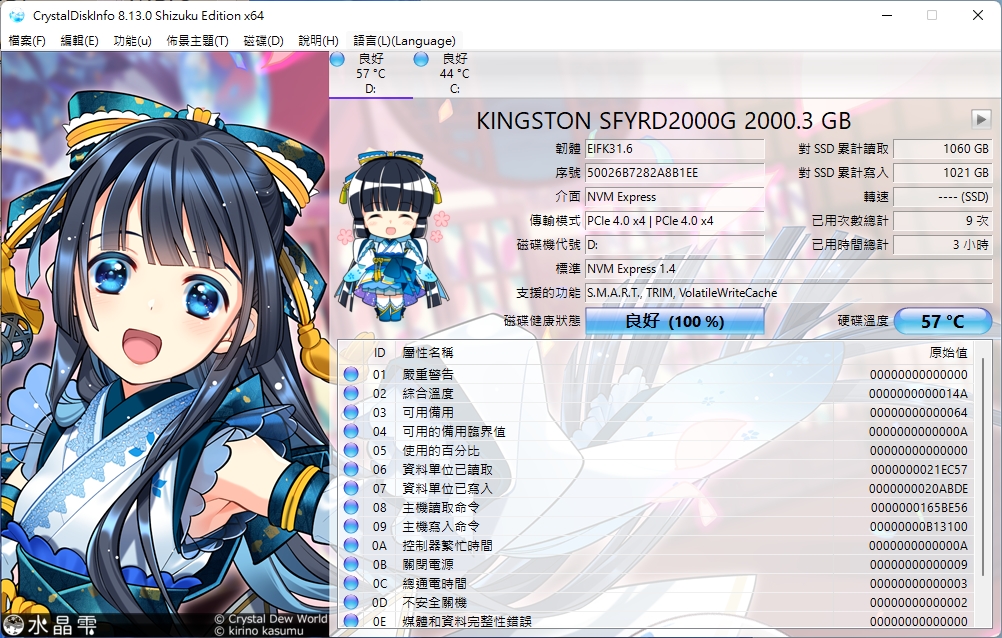Select raw value 0000000020ABDE
The image size is (1002, 638).
[x=918, y=488]
